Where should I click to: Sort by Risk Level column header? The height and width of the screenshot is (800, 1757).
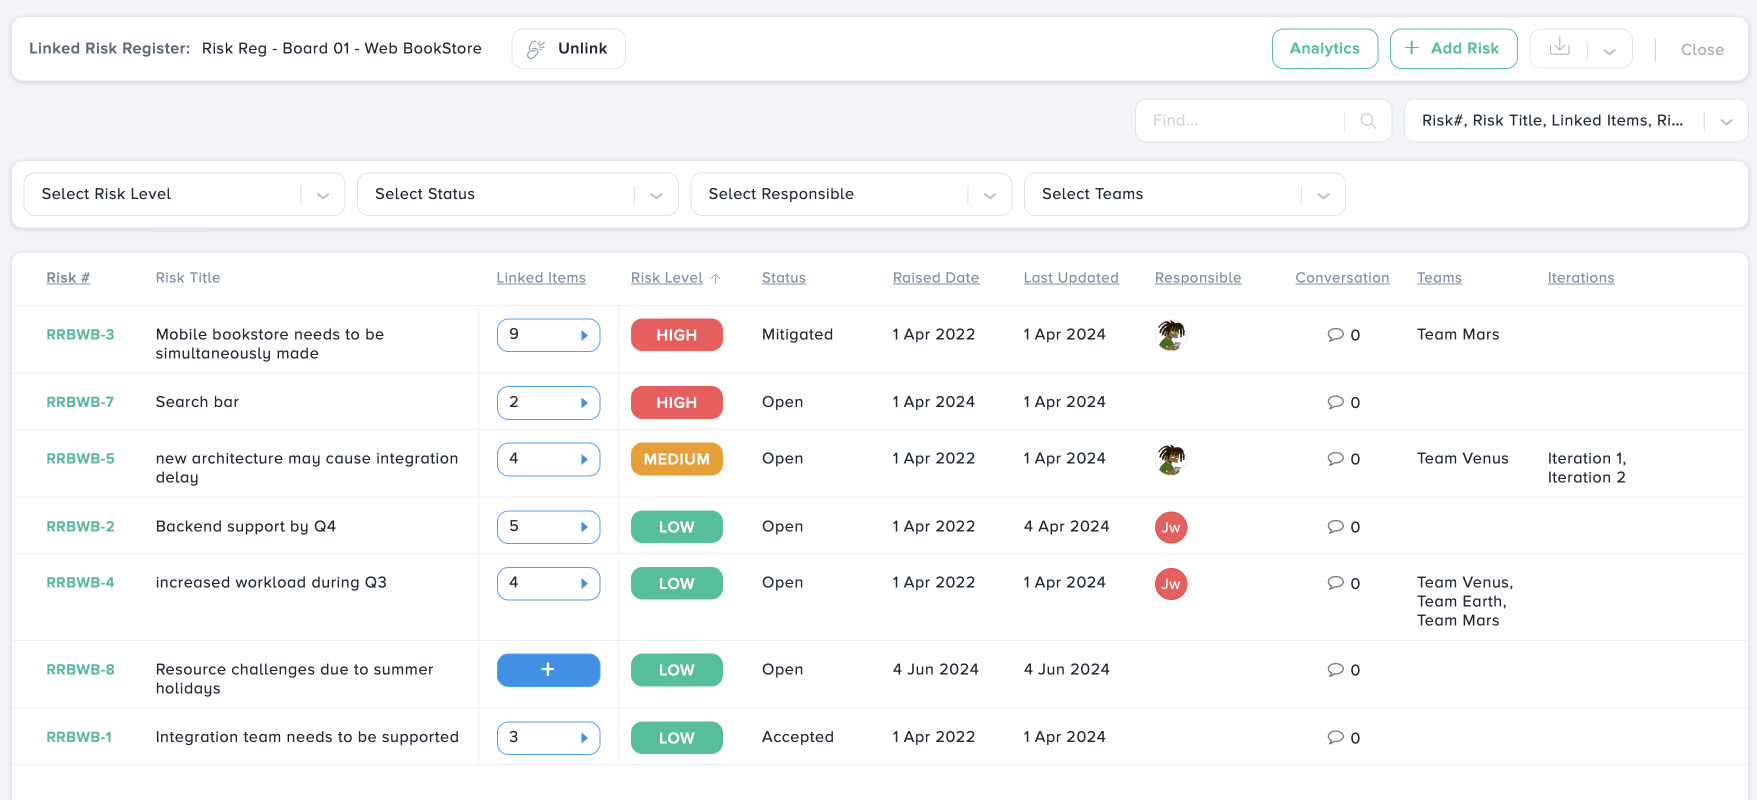[666, 278]
